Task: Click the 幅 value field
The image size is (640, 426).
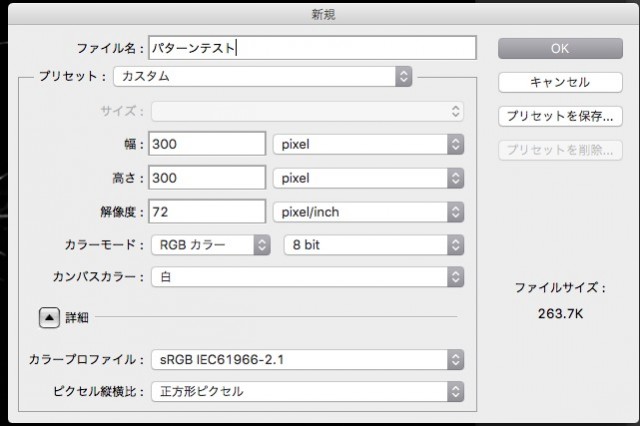Action: point(207,144)
